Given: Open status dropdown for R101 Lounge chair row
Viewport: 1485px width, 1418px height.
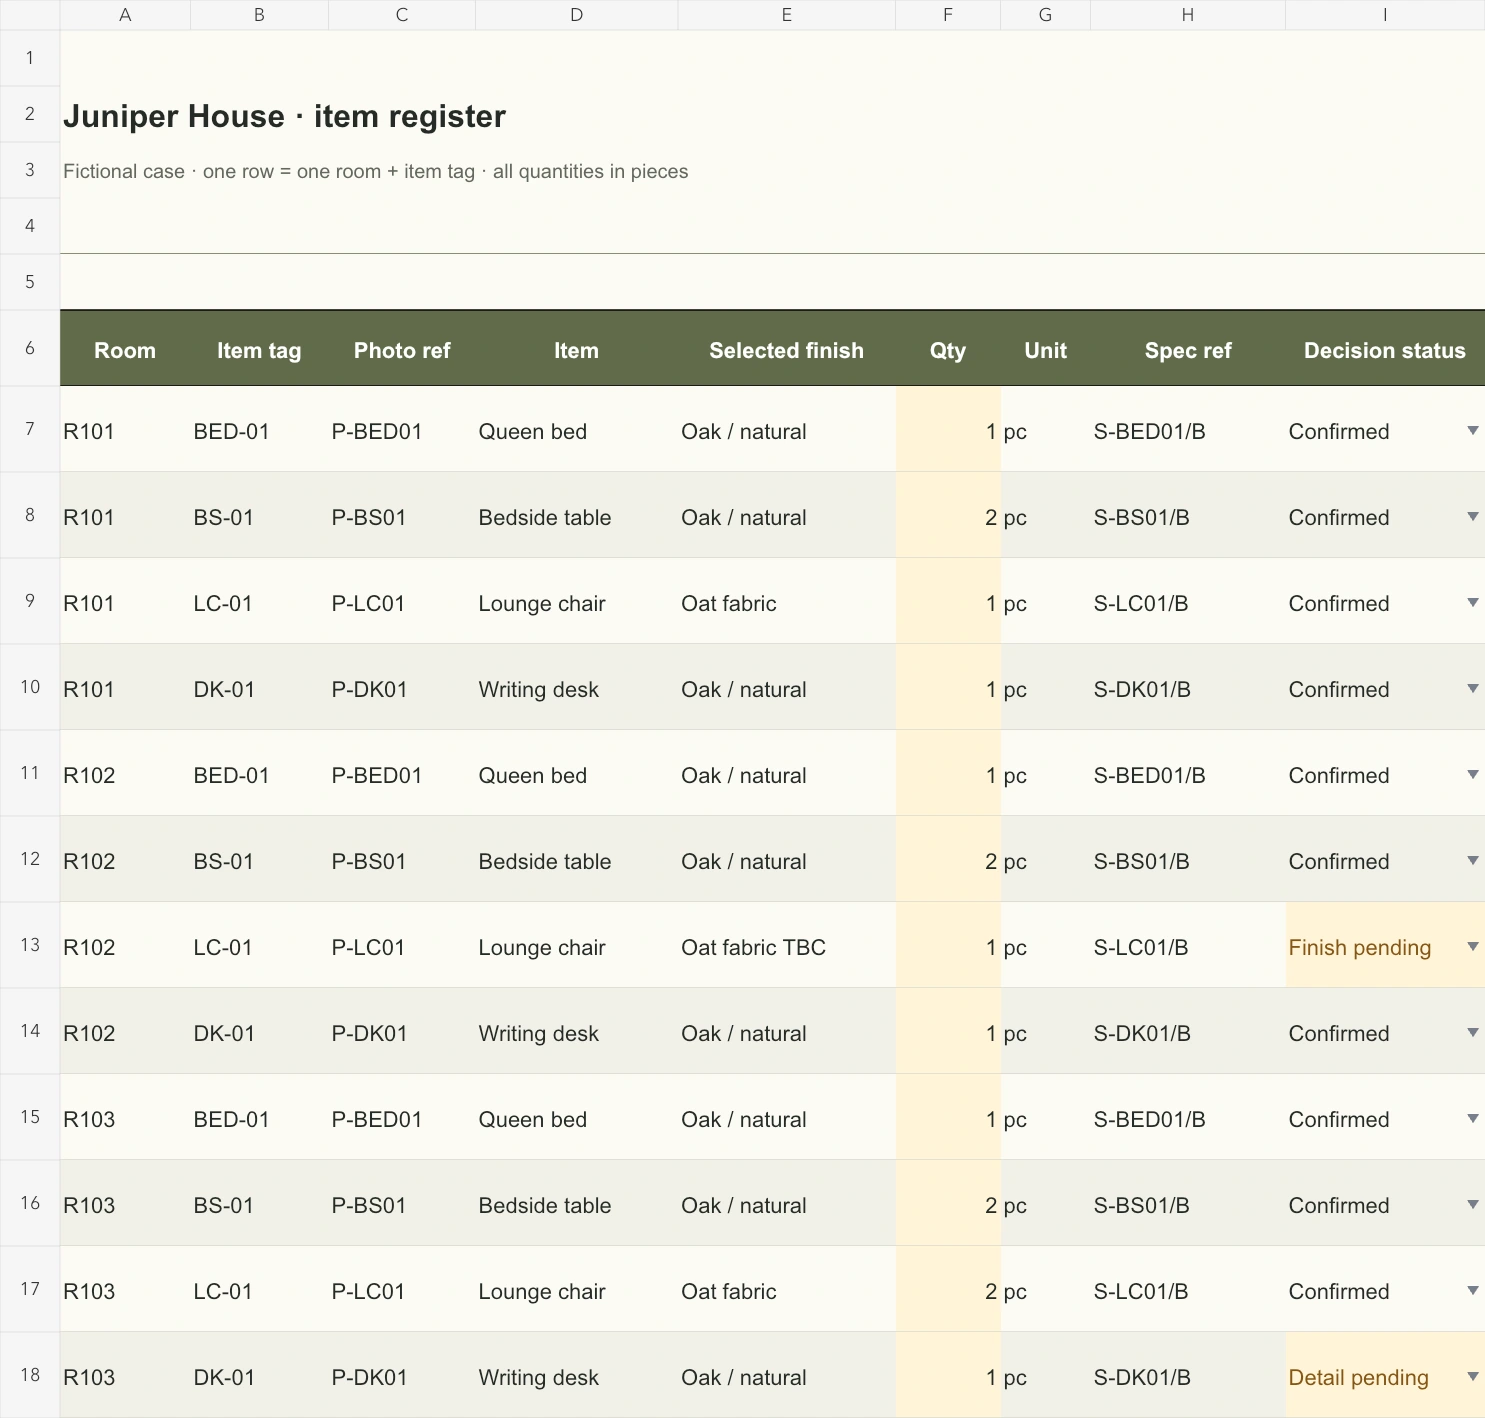Looking at the screenshot, I should coord(1472,602).
